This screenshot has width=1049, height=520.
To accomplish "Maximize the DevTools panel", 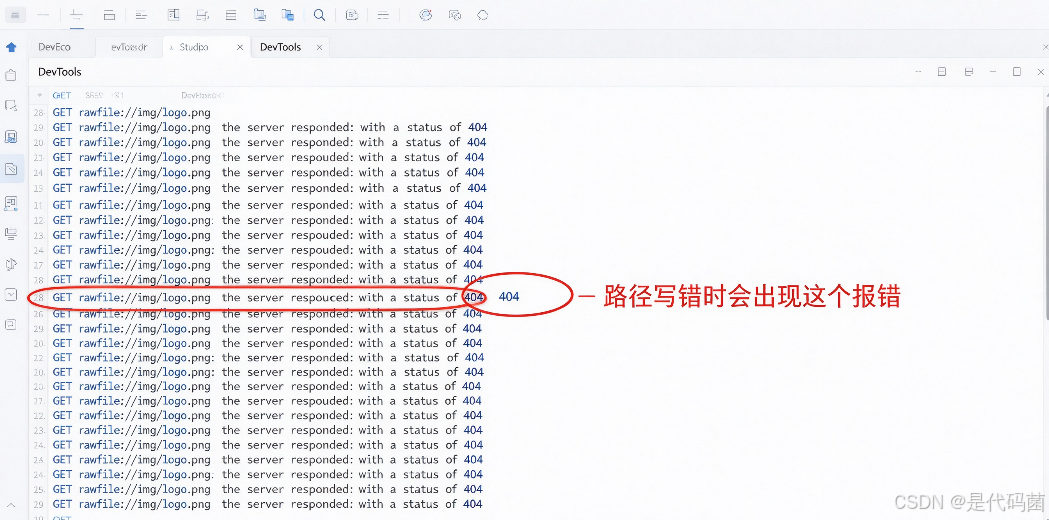I will (1017, 72).
